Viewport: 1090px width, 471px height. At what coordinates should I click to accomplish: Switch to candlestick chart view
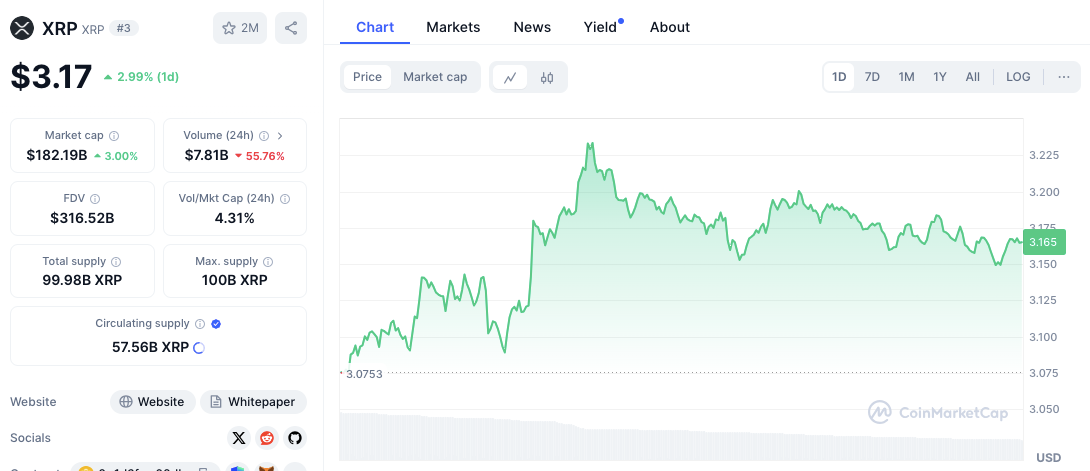click(547, 77)
